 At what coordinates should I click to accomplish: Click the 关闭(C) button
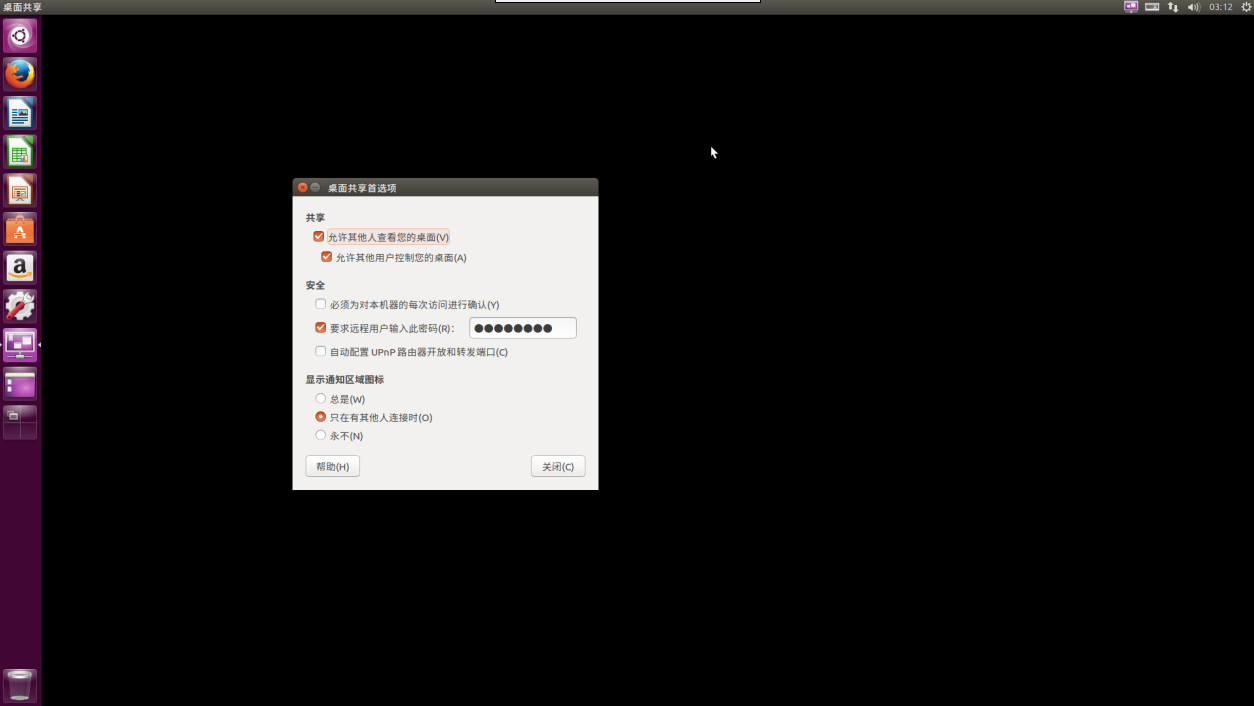[558, 467]
